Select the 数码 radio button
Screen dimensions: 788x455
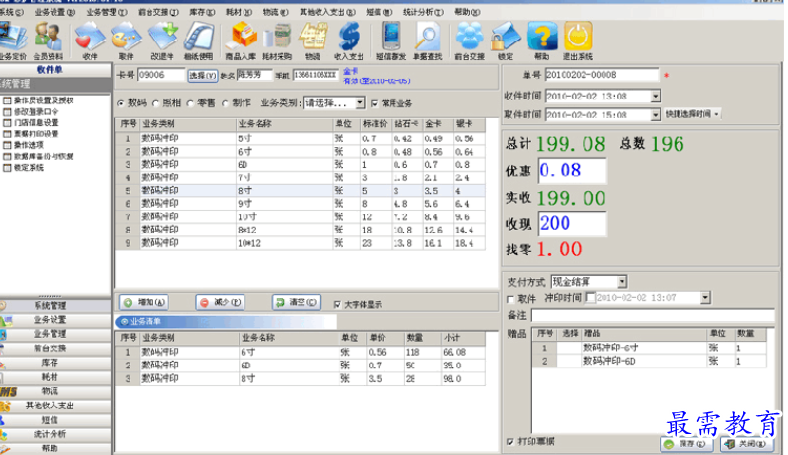pos(121,103)
